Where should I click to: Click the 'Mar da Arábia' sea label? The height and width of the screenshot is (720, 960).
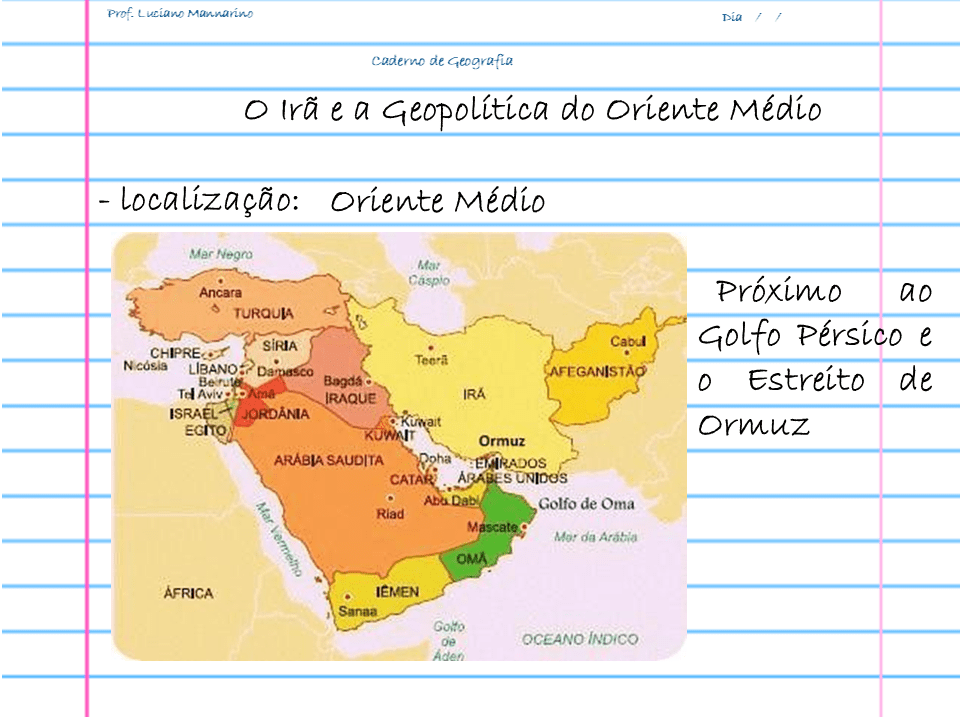click(x=595, y=537)
